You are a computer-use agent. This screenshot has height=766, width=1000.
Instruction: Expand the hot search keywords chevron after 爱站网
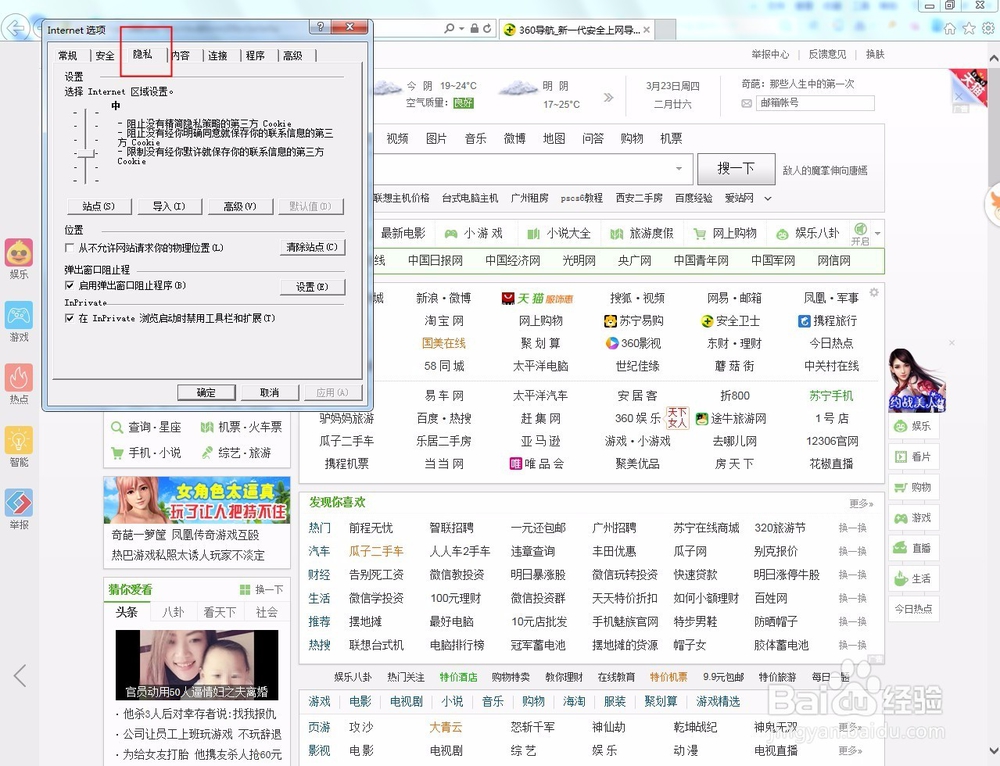point(768,198)
